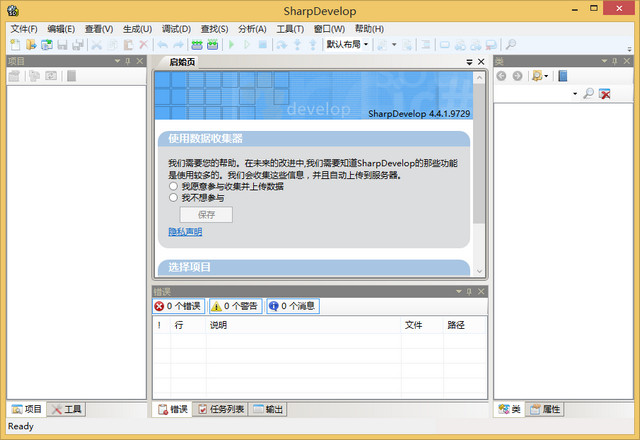Click the Rebuild Solution icon
Viewport: 640px width, 440px height.
213,44
